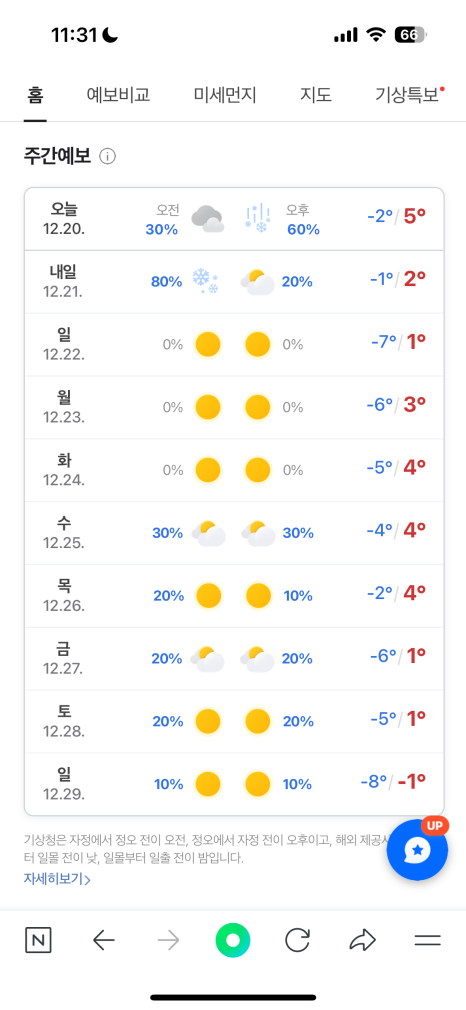Tap the green circle search button

tap(233, 941)
